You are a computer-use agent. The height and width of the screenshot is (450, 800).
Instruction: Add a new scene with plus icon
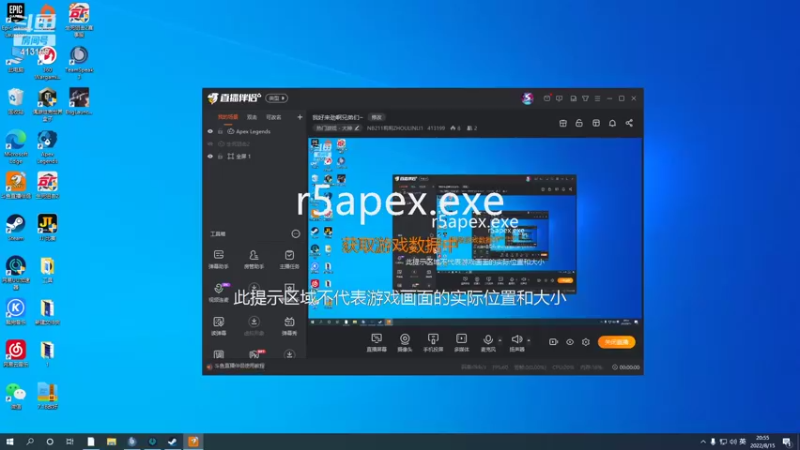click(x=299, y=117)
